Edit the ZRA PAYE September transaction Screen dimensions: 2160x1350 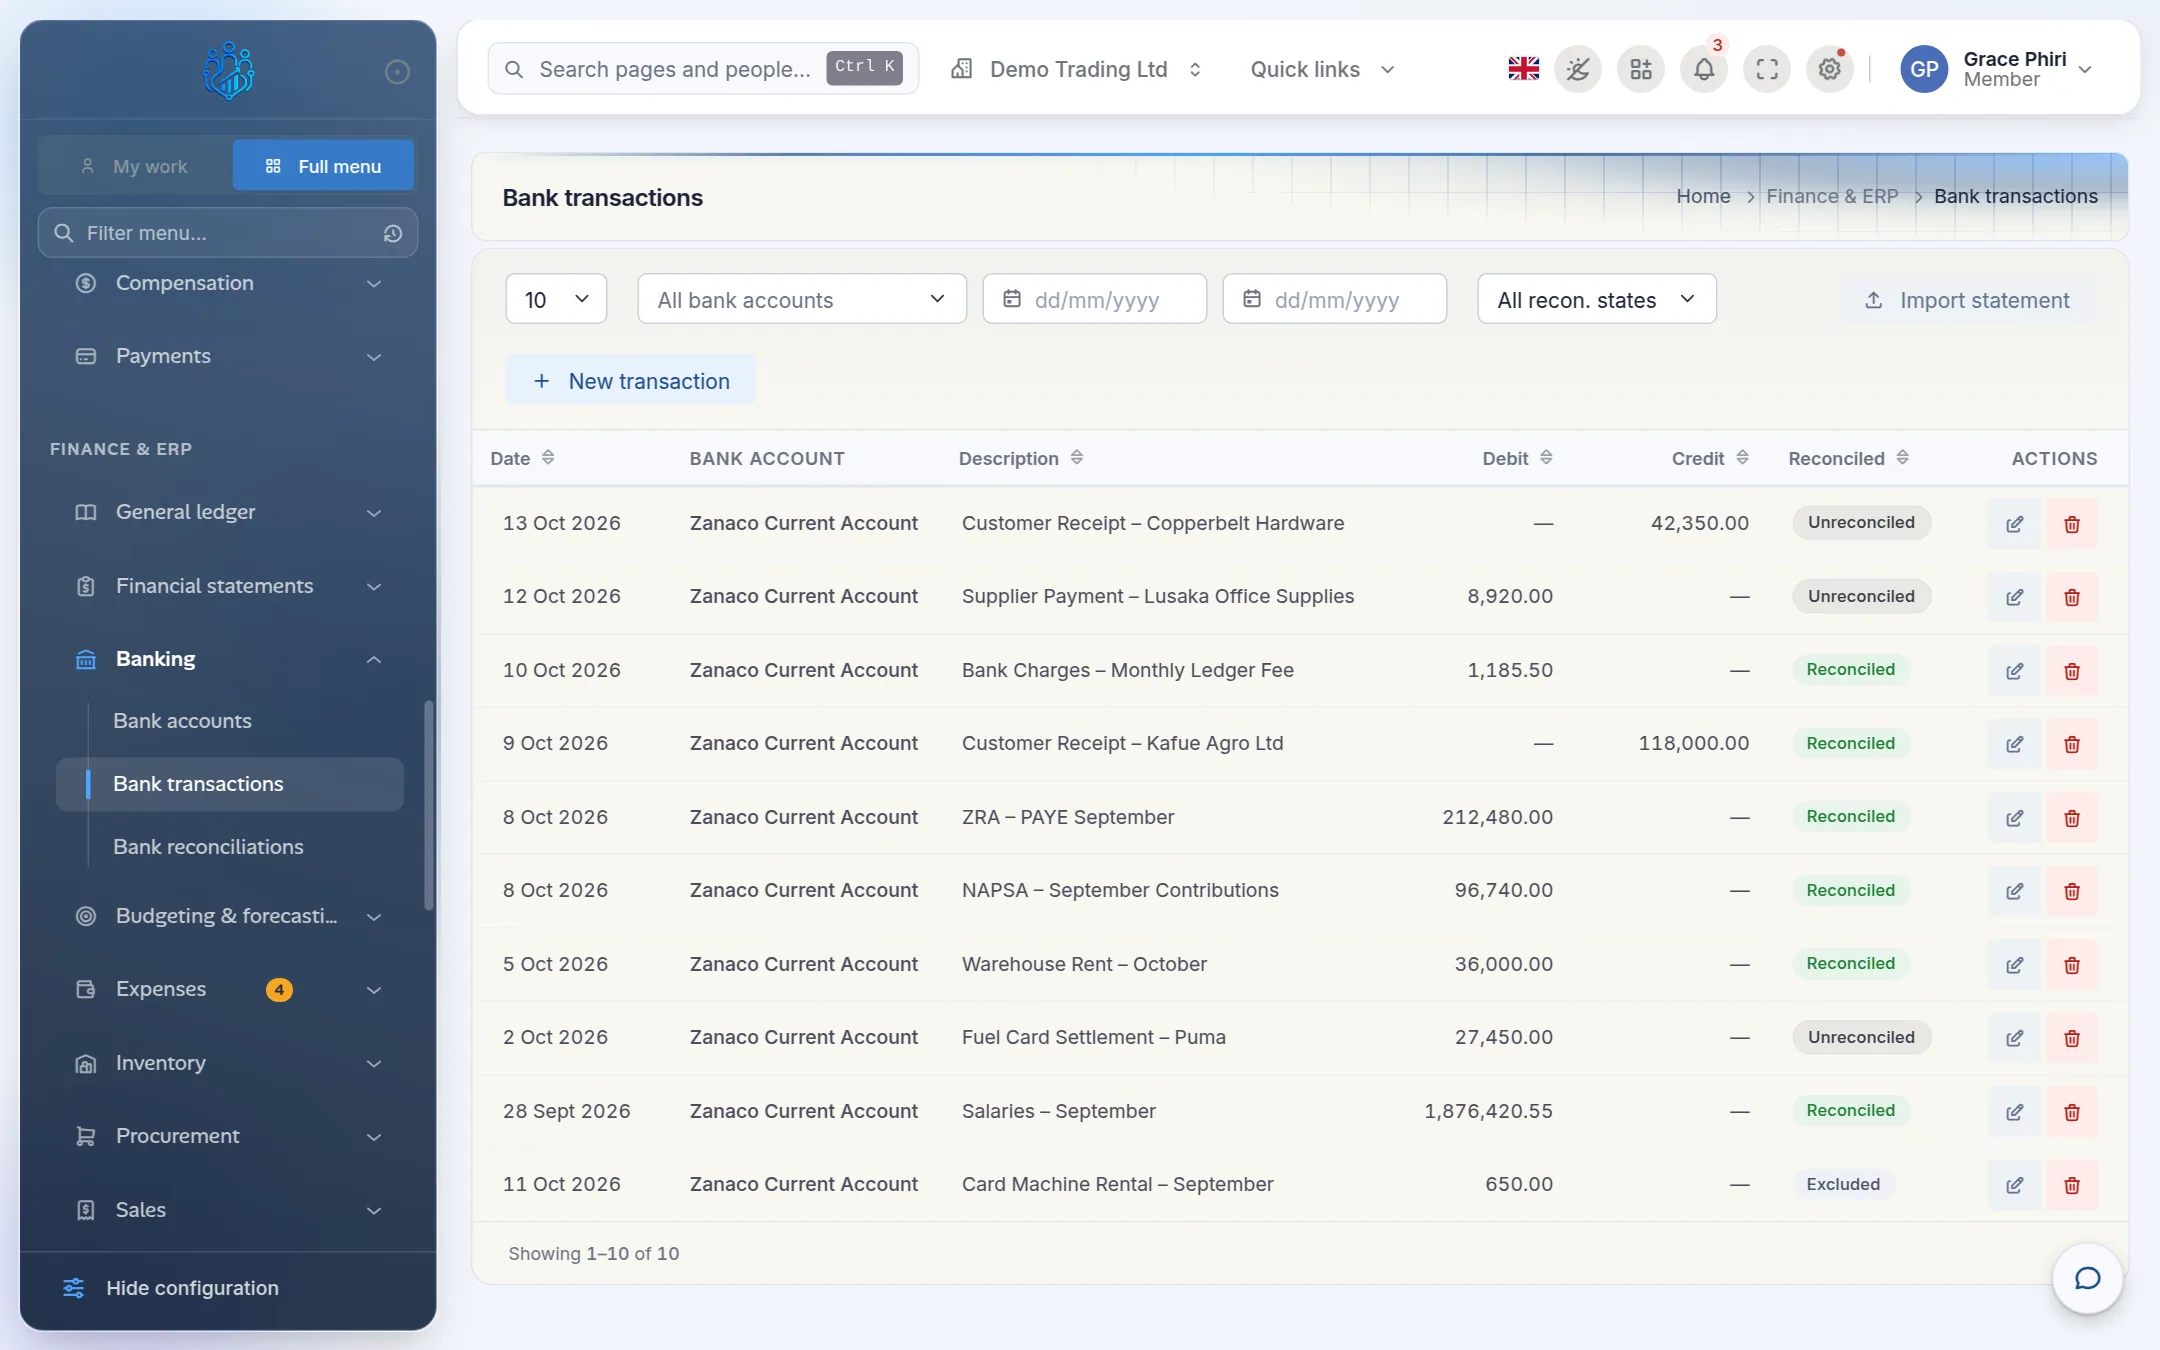point(2014,818)
